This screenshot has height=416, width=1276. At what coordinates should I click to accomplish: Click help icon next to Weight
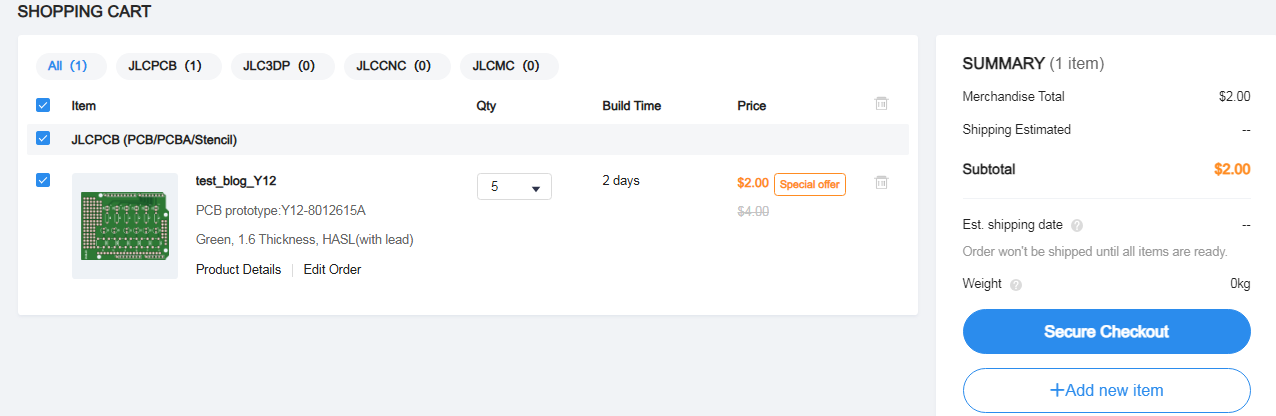coord(1016,284)
